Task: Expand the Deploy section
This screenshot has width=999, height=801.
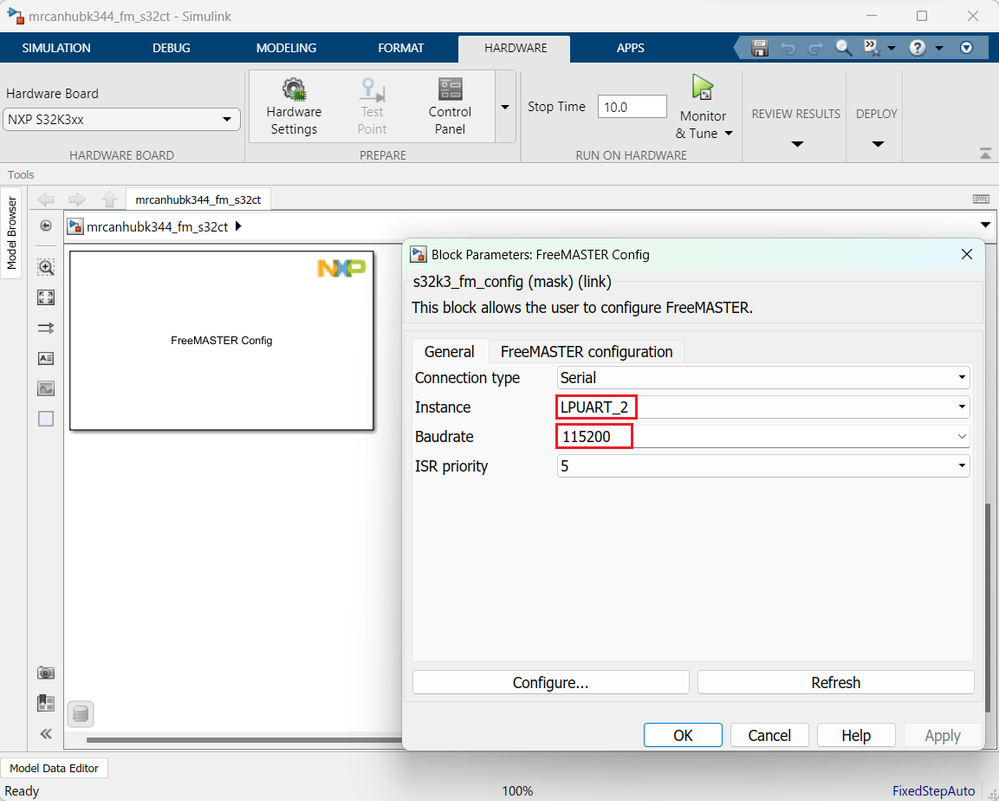Action: pos(877,144)
